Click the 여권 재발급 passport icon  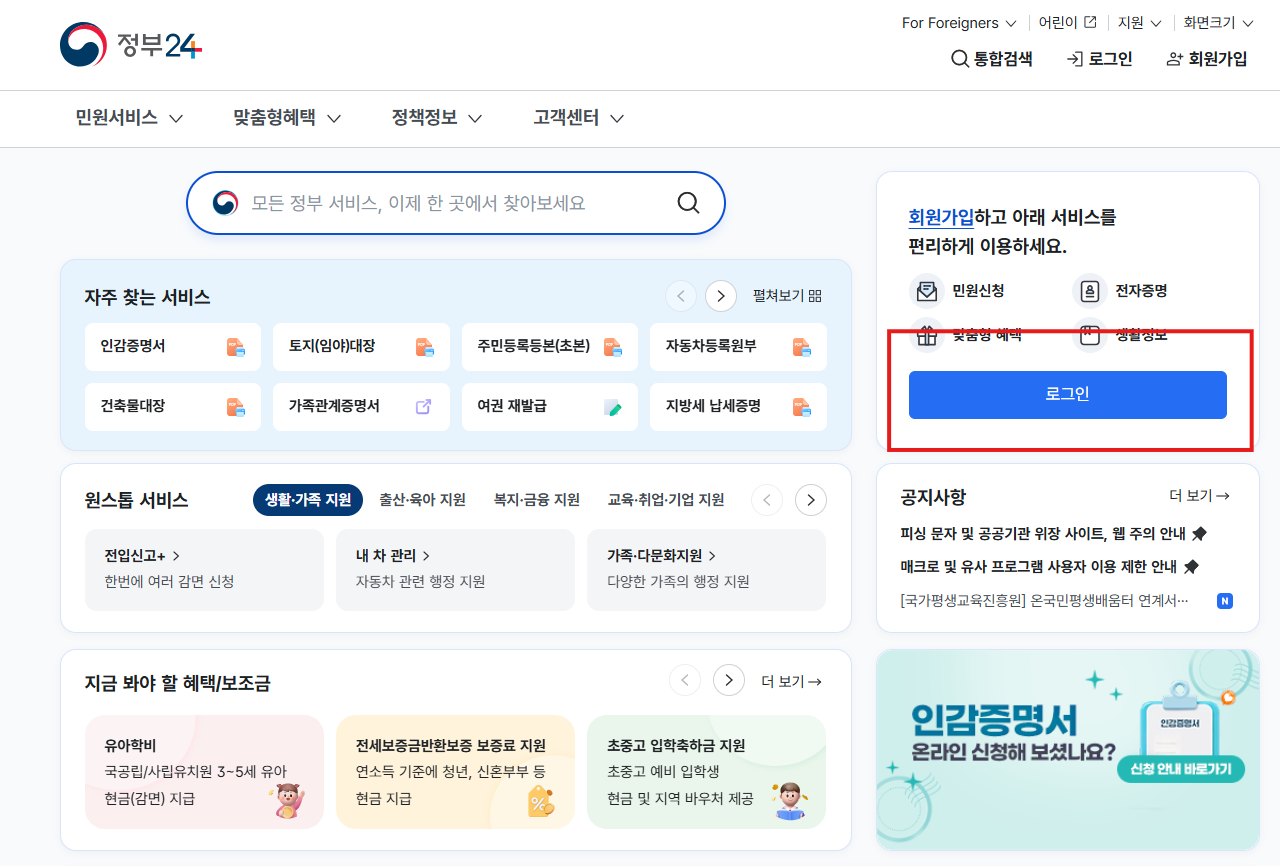tap(613, 407)
